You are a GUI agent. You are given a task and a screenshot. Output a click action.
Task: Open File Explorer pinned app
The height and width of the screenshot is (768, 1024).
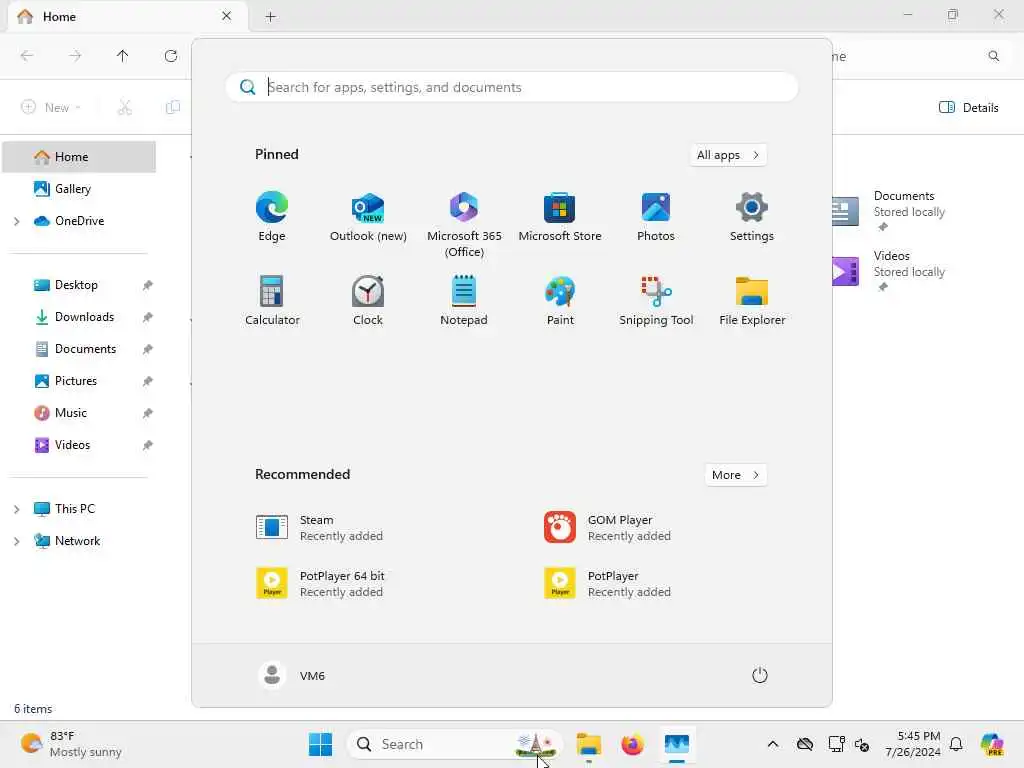(752, 300)
